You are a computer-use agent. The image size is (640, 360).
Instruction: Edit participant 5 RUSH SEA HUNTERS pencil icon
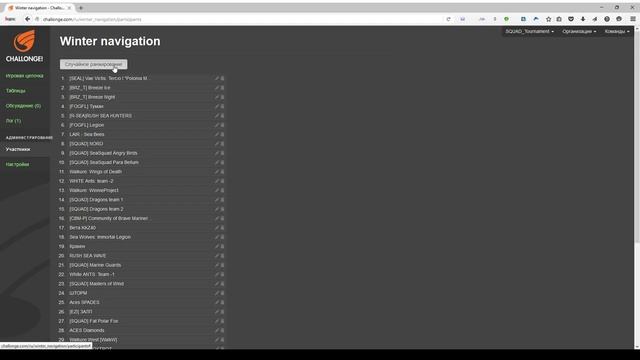217,116
